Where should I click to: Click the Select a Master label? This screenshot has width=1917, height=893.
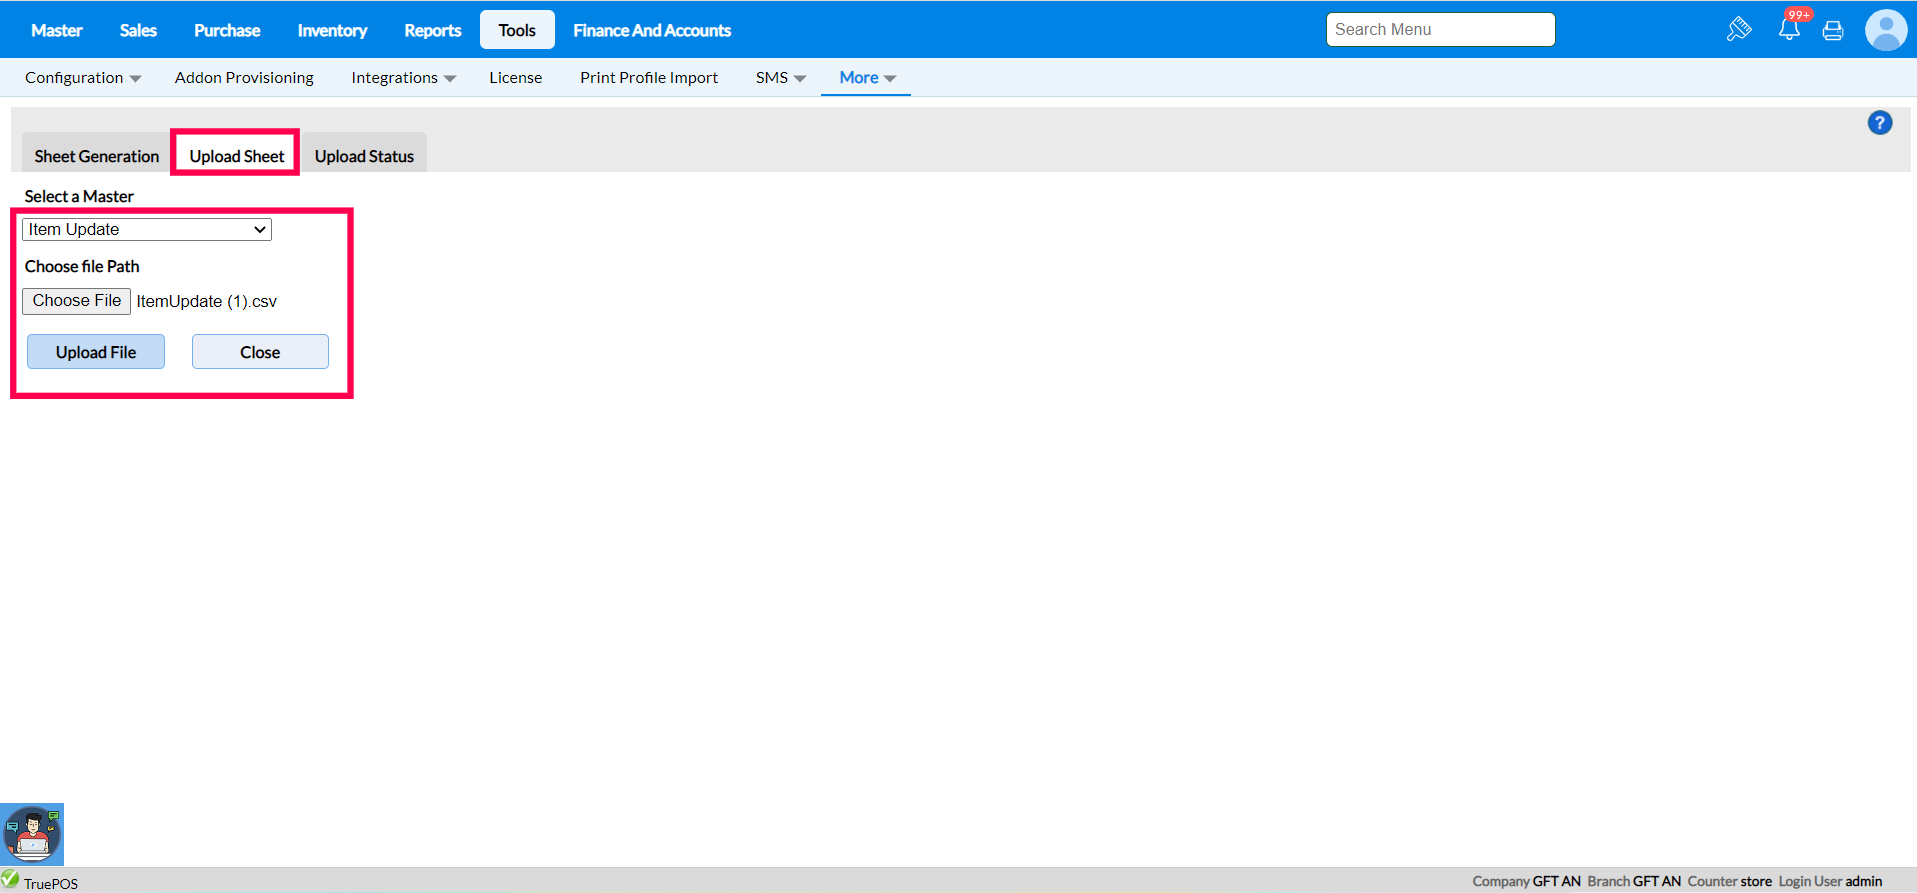pyautogui.click(x=79, y=196)
